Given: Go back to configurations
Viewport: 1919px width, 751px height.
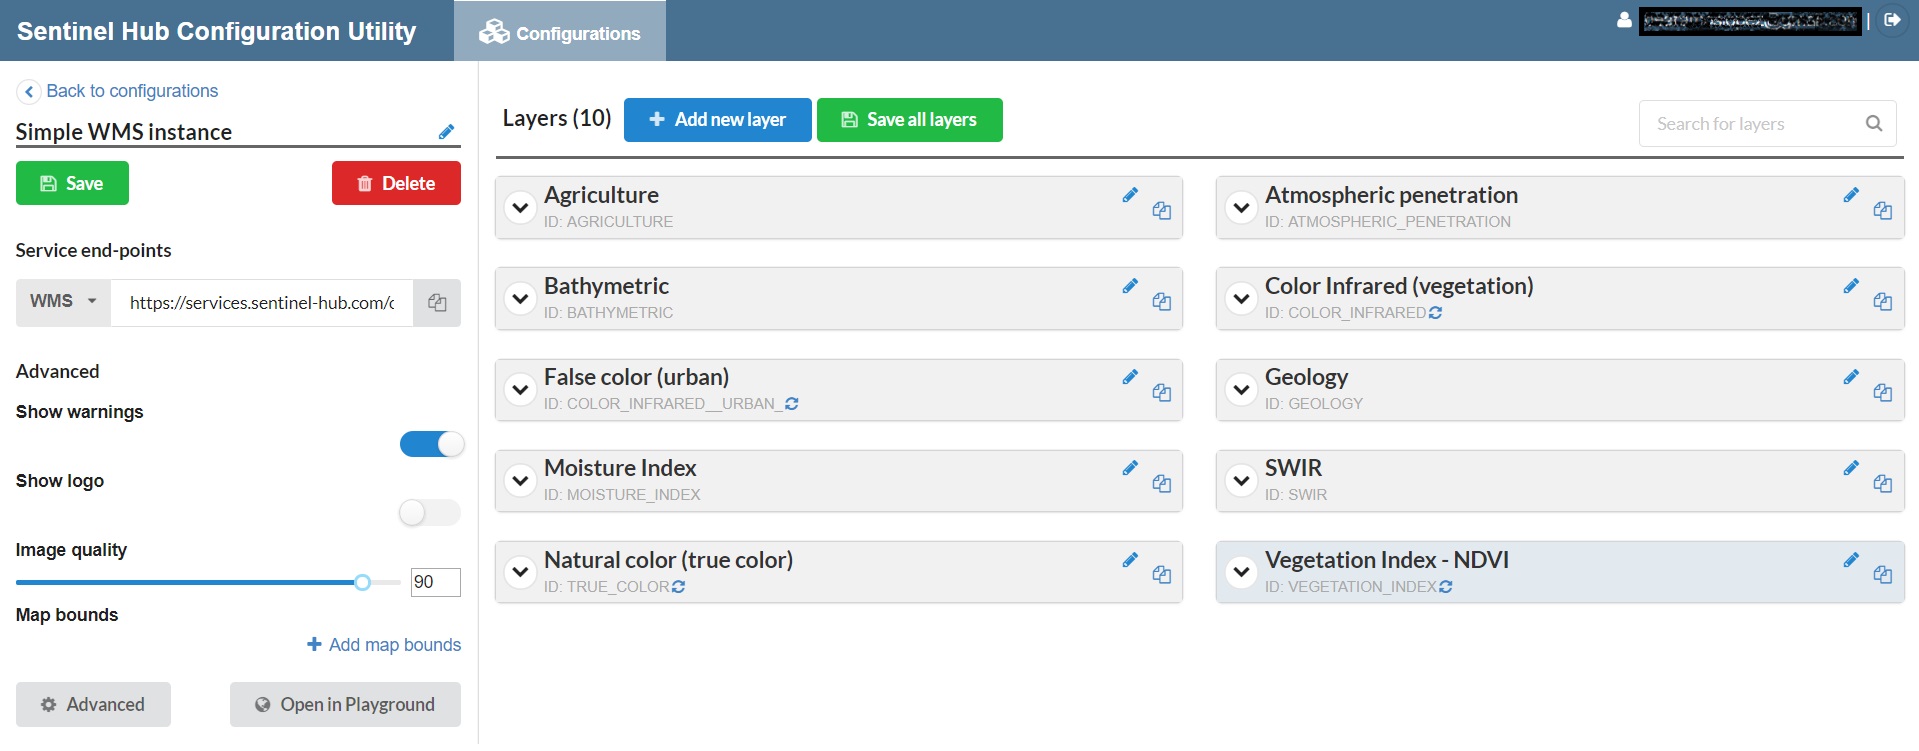Looking at the screenshot, I should click(x=118, y=91).
